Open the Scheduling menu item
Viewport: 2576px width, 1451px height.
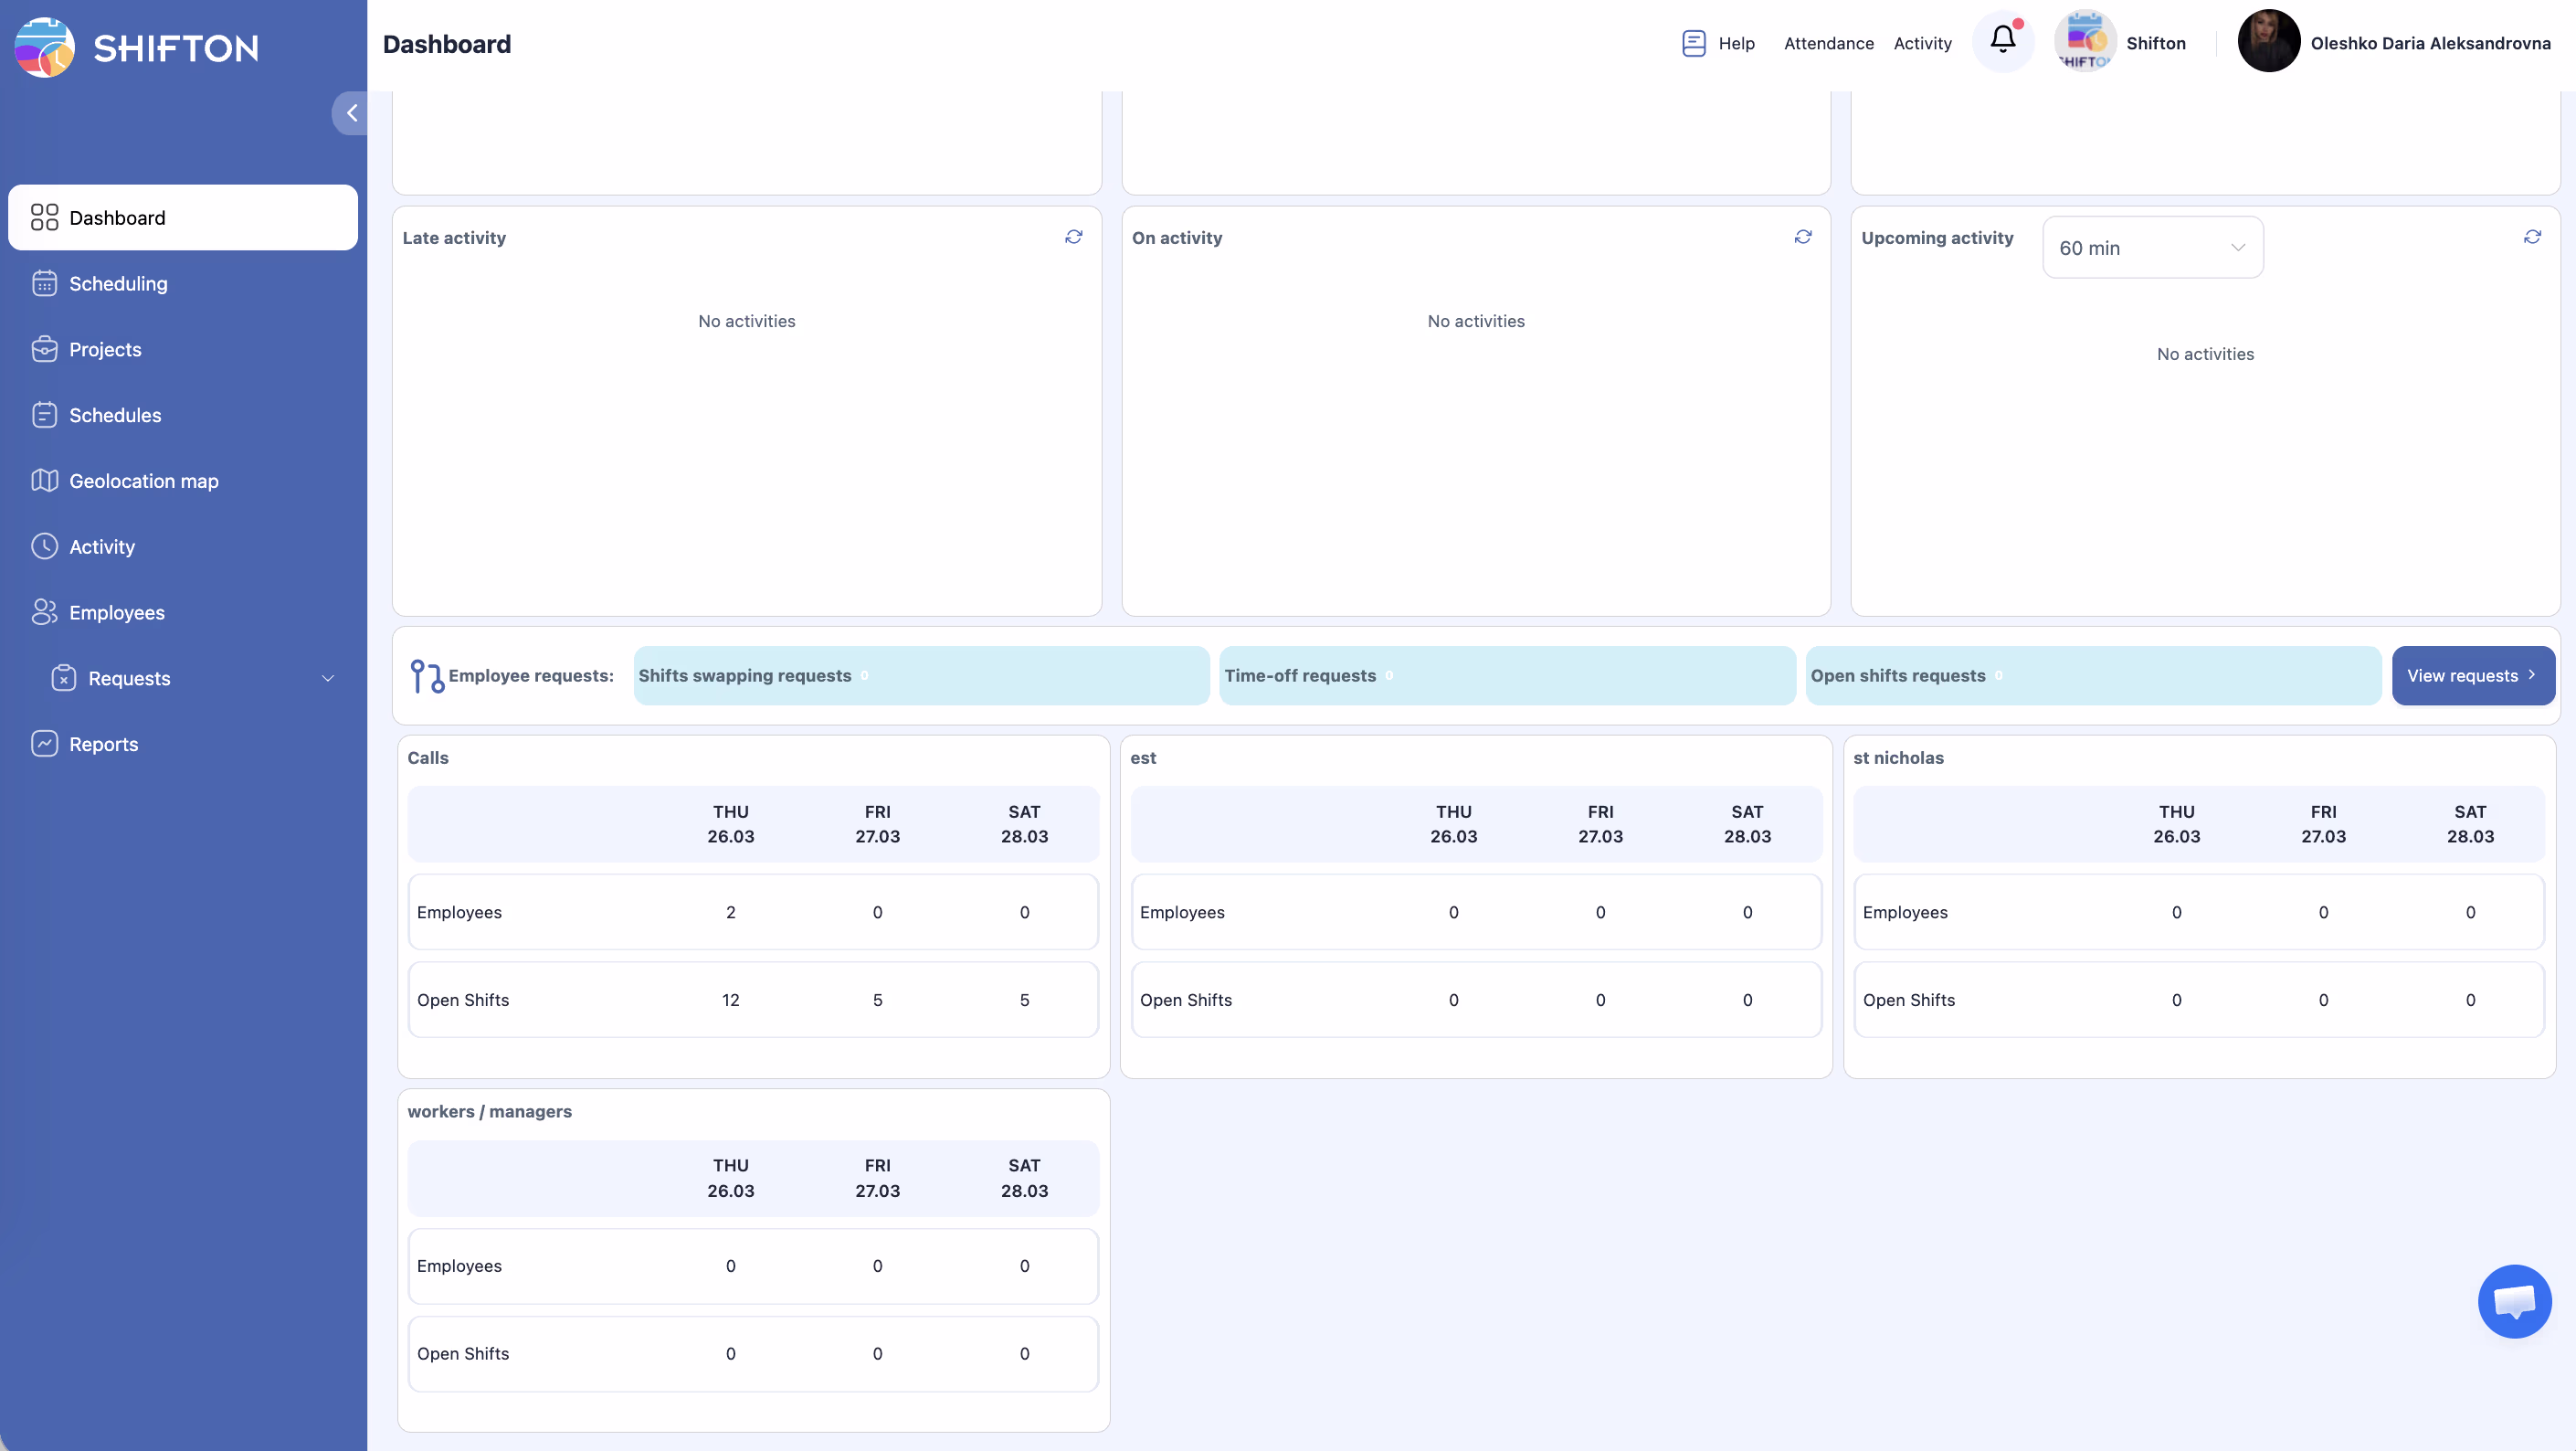coord(118,284)
